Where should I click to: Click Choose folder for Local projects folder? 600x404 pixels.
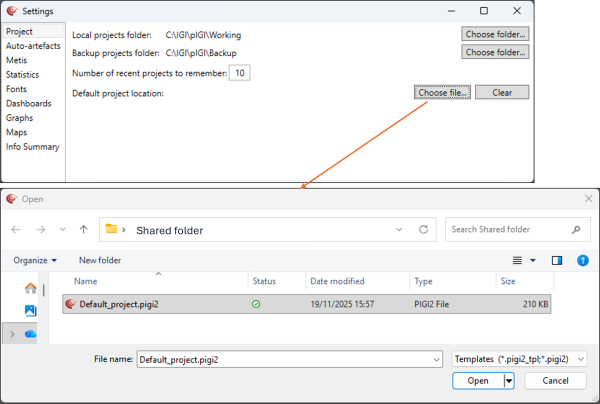pyautogui.click(x=494, y=34)
